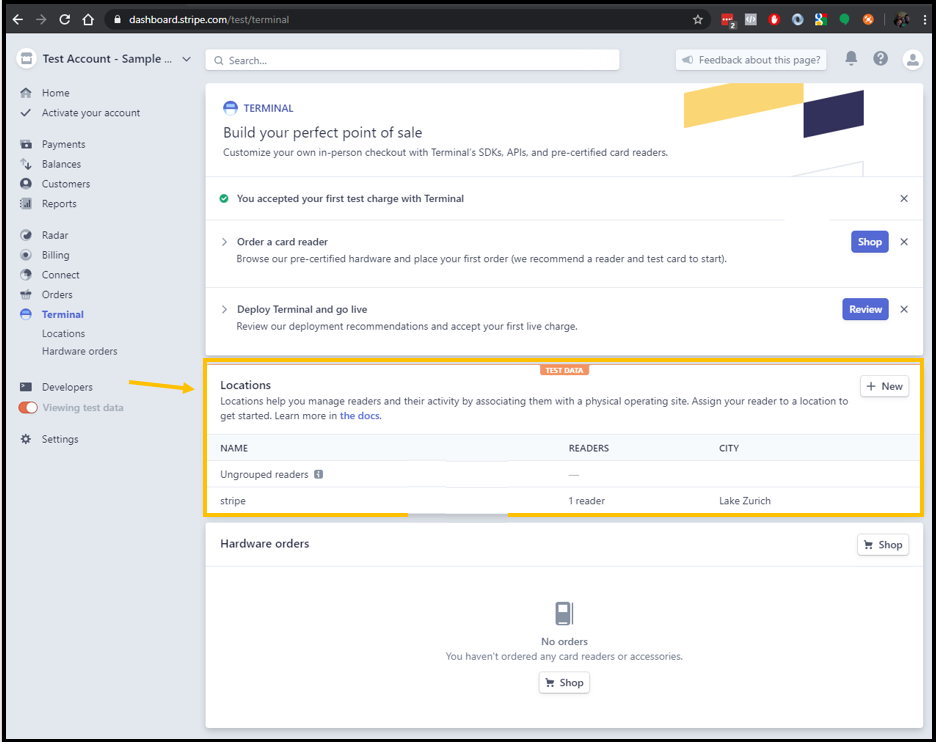Click the NAME column header
Image resolution: width=936 pixels, height=742 pixels.
234,448
